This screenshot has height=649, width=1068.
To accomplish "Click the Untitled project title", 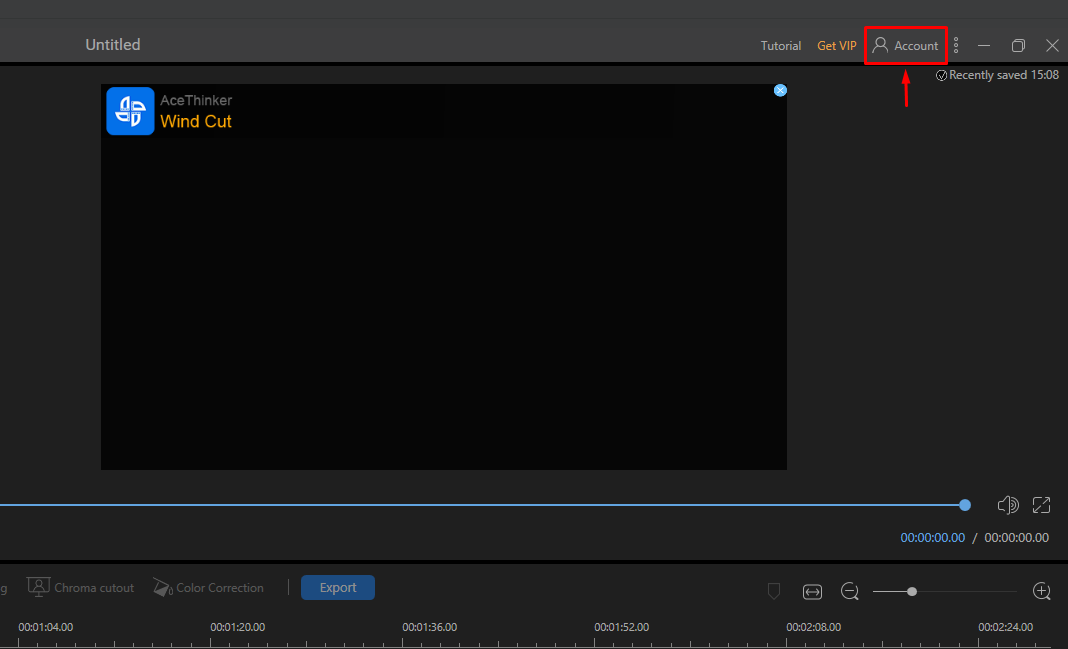I will (x=113, y=45).
